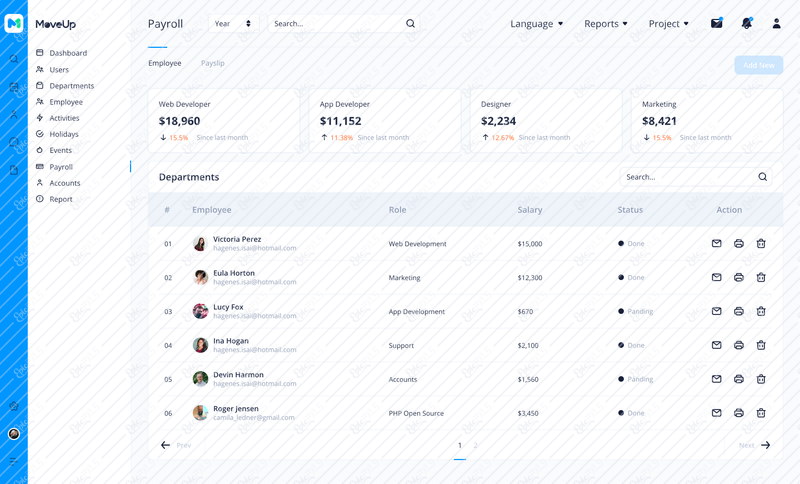
Task: Focus the top Search field next to Year
Action: (x=344, y=23)
